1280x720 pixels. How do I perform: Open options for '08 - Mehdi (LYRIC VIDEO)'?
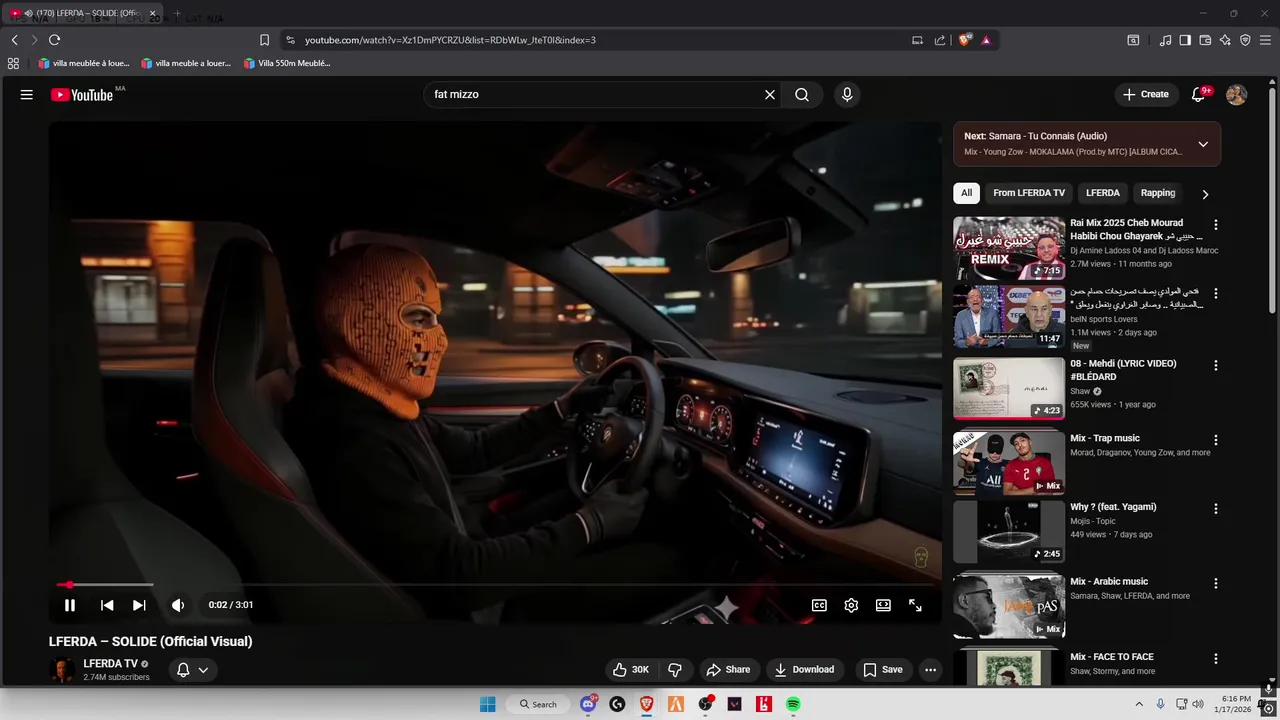pyautogui.click(x=1216, y=366)
